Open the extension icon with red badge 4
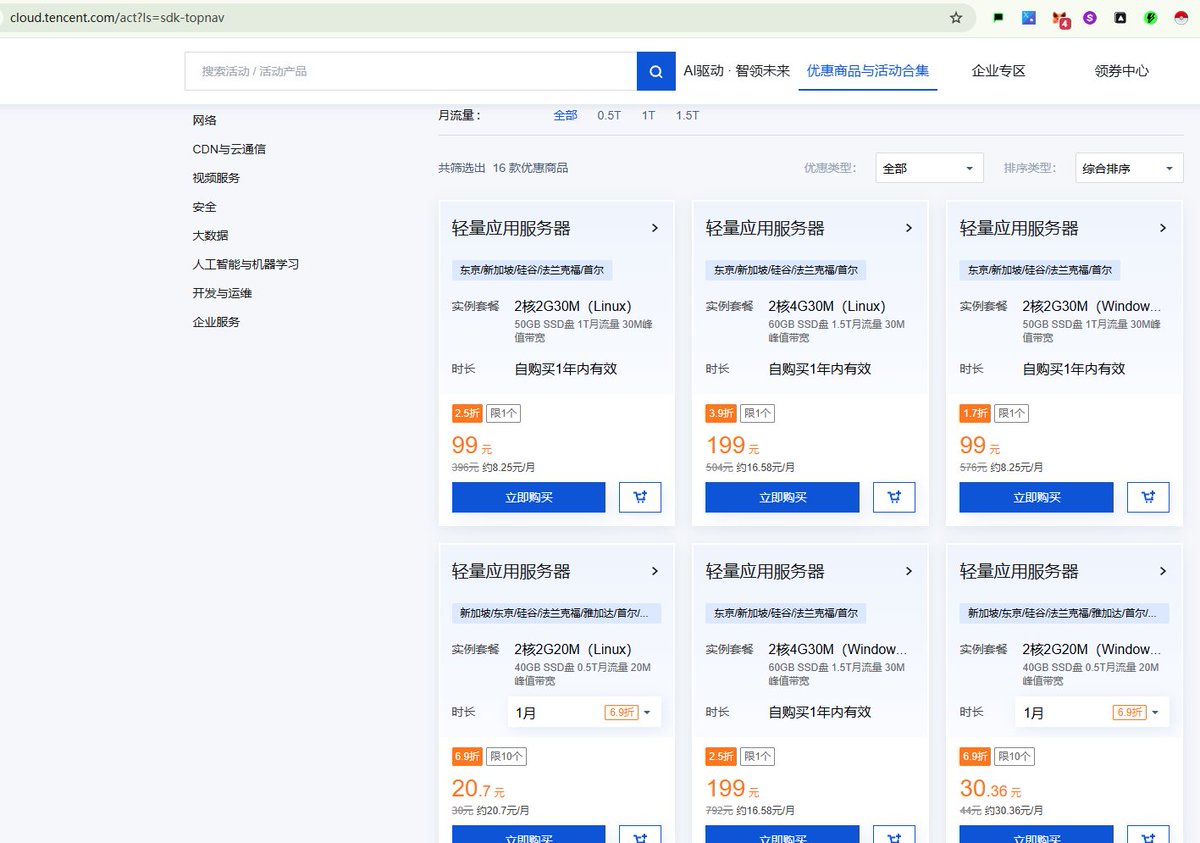Image resolution: width=1200 pixels, height=843 pixels. (x=1060, y=18)
